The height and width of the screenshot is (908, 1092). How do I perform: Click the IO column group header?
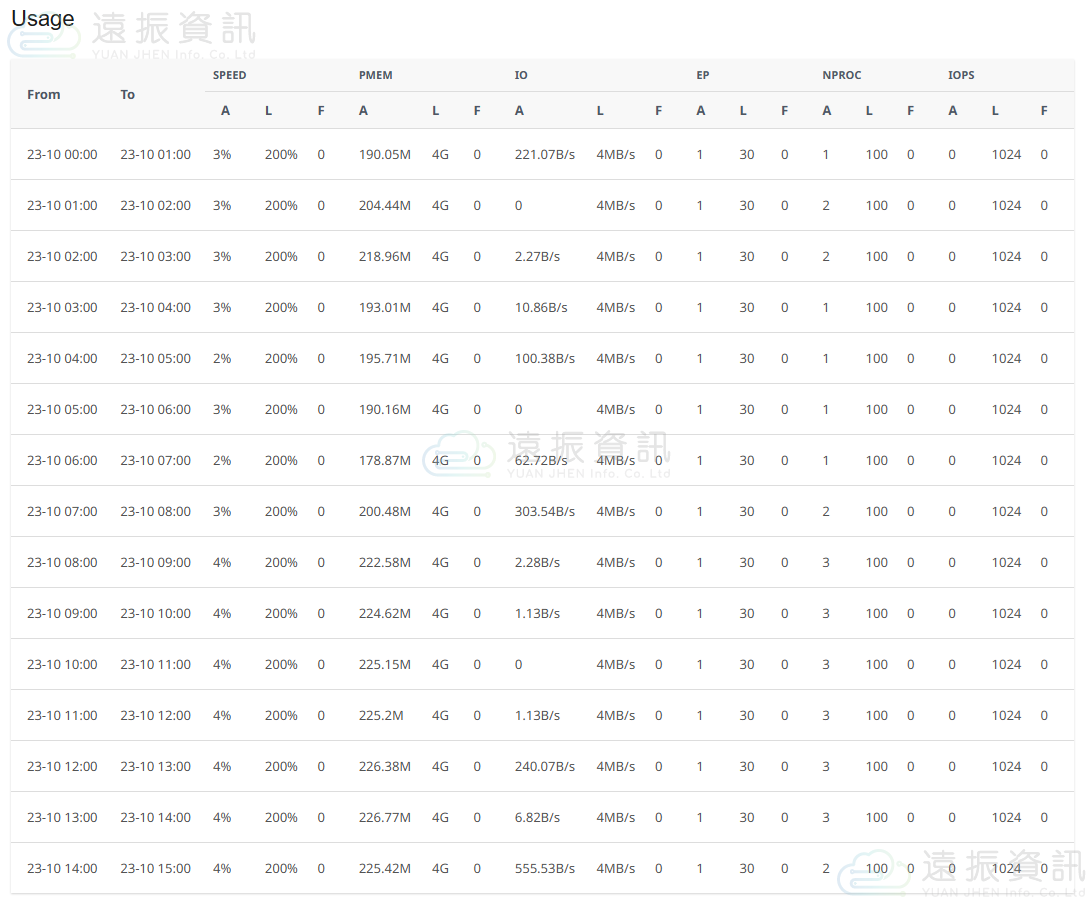(521, 75)
